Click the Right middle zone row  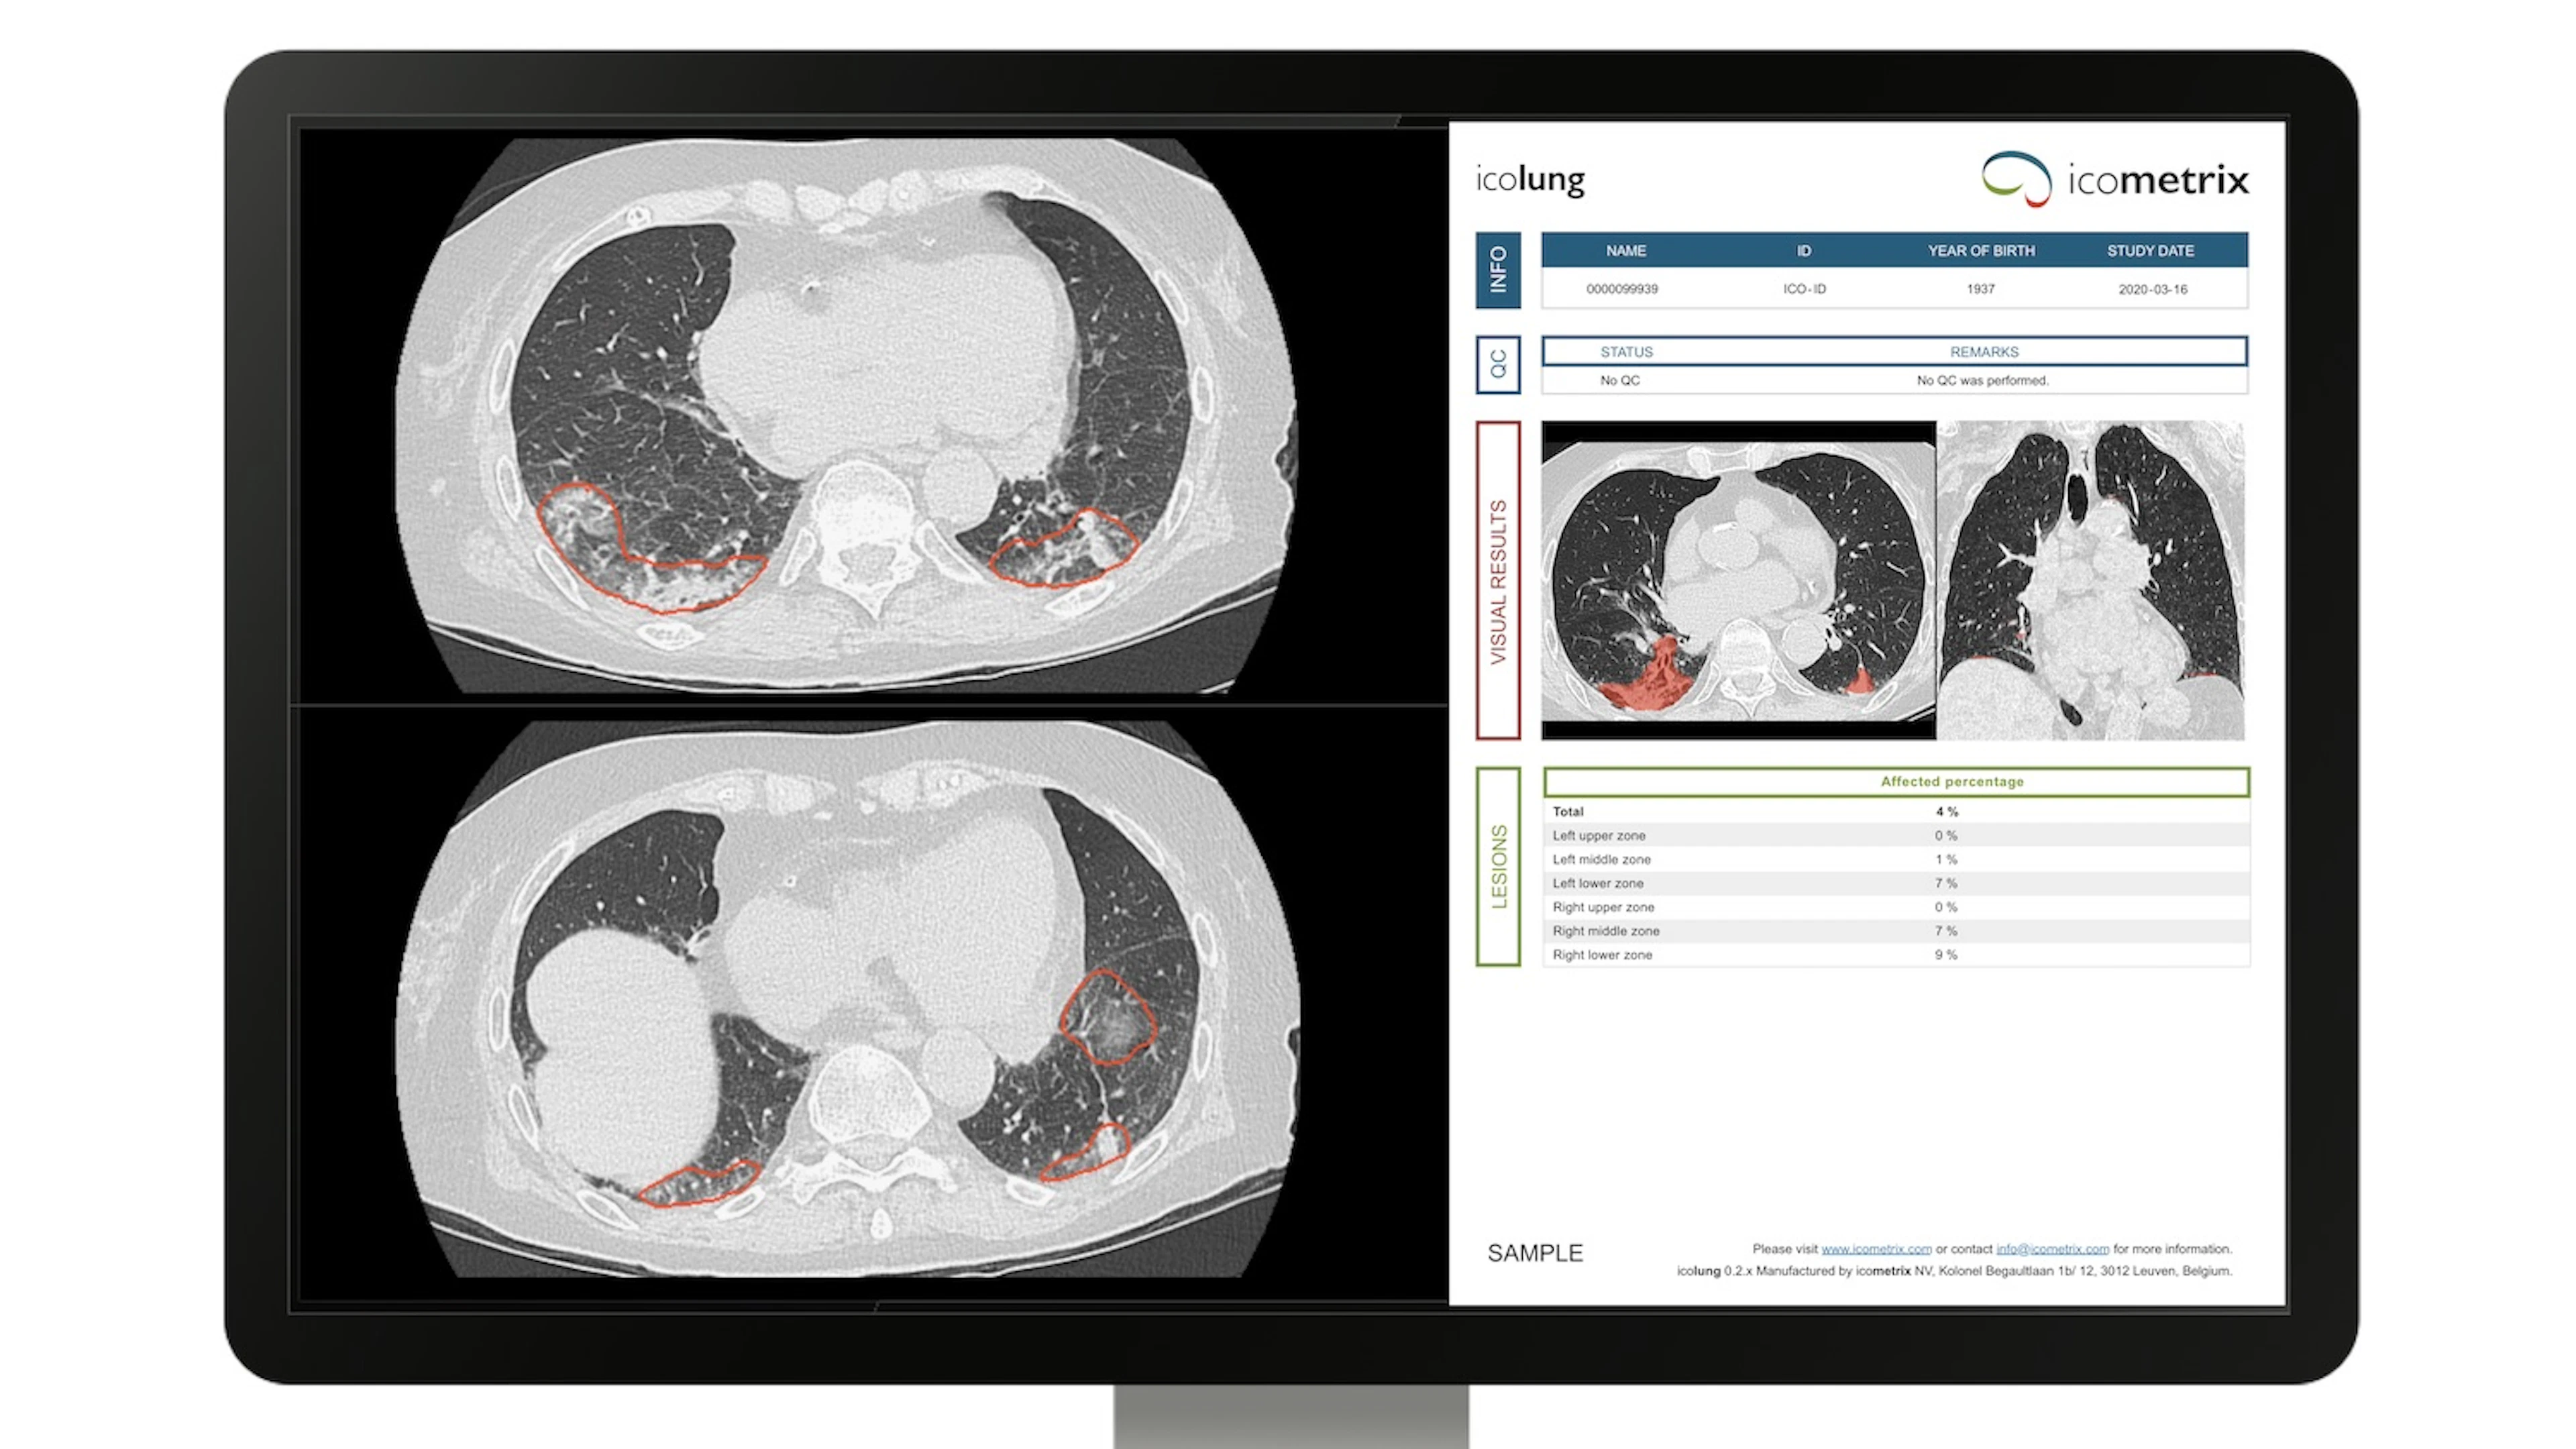click(1896, 931)
